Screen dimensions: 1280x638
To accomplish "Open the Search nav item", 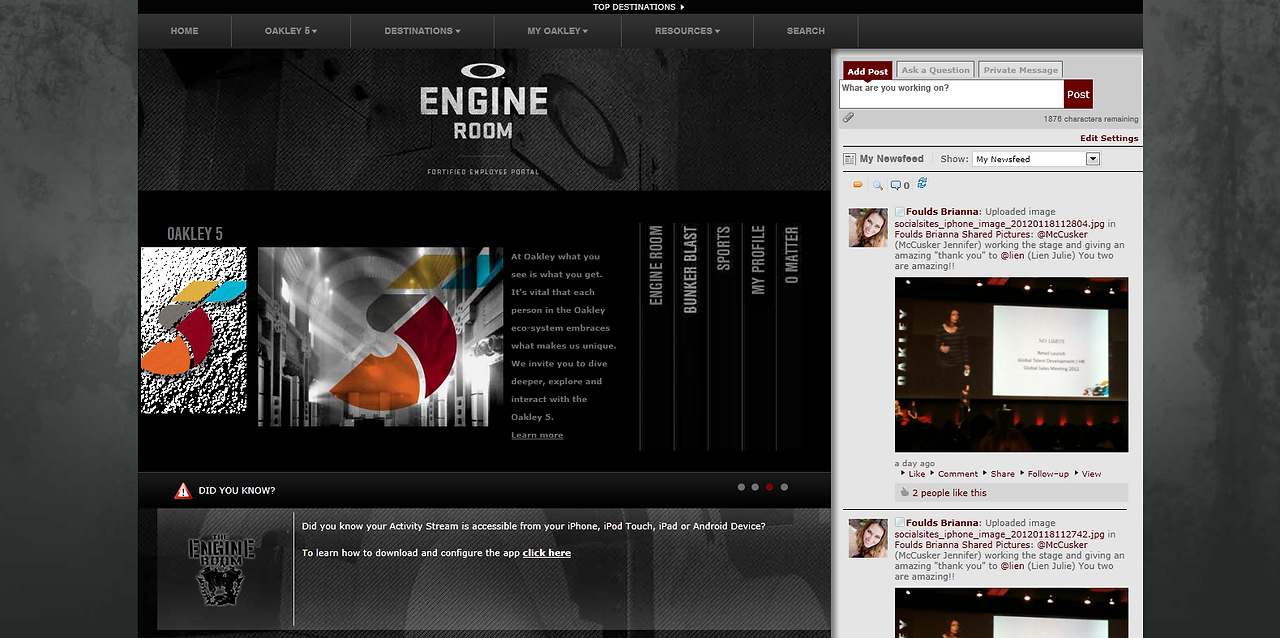I will click(805, 31).
